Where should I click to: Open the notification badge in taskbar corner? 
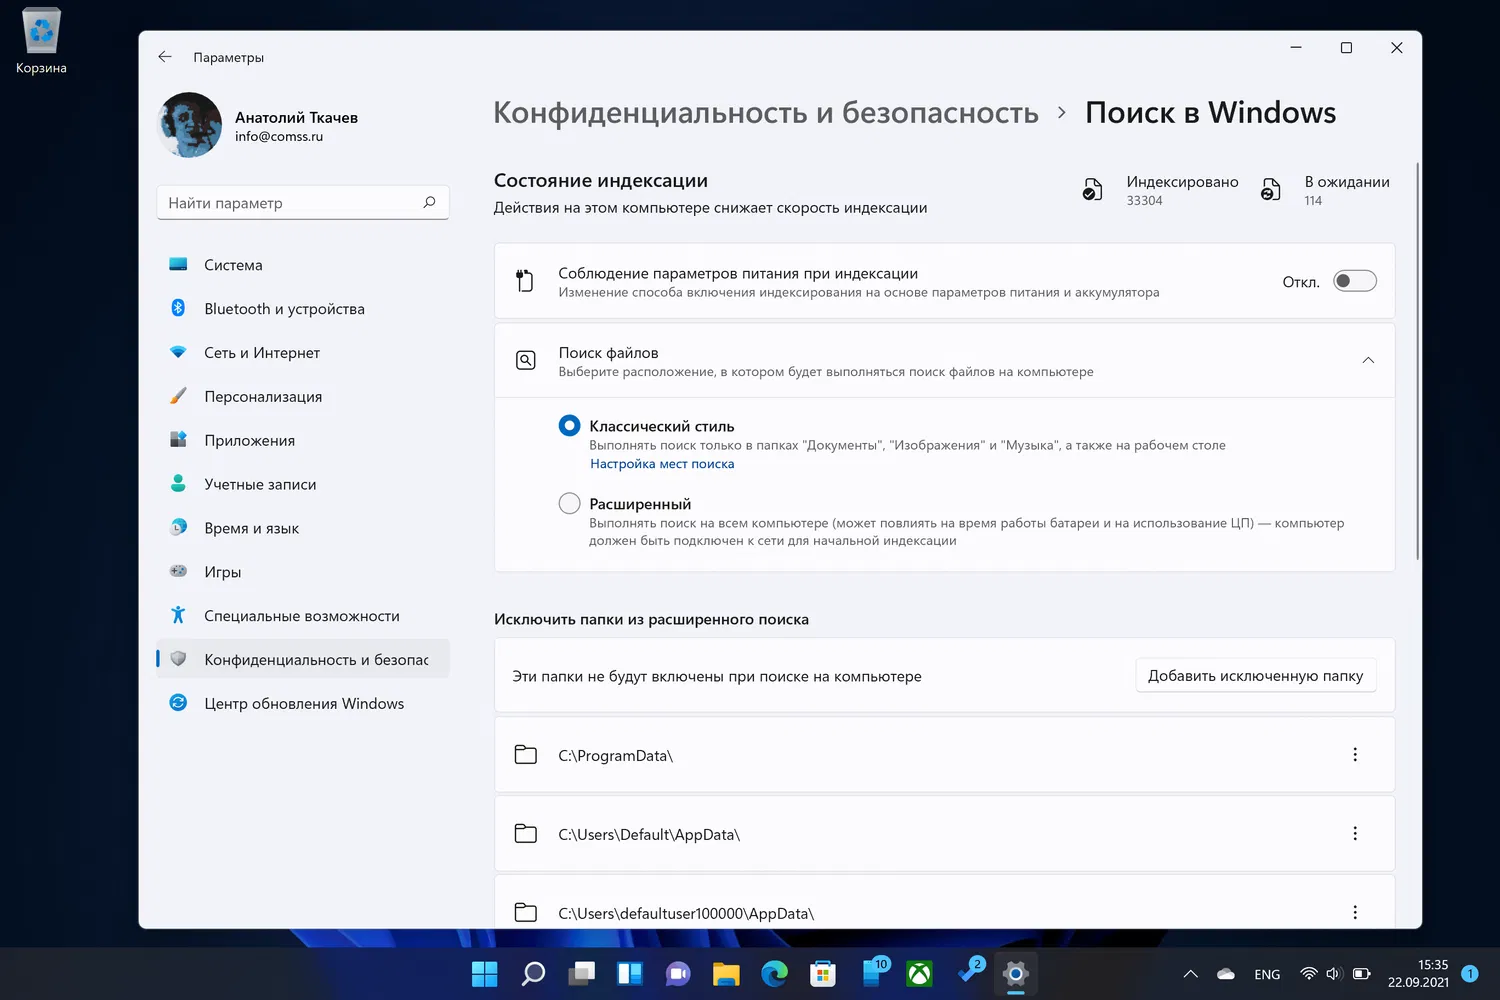point(1470,973)
